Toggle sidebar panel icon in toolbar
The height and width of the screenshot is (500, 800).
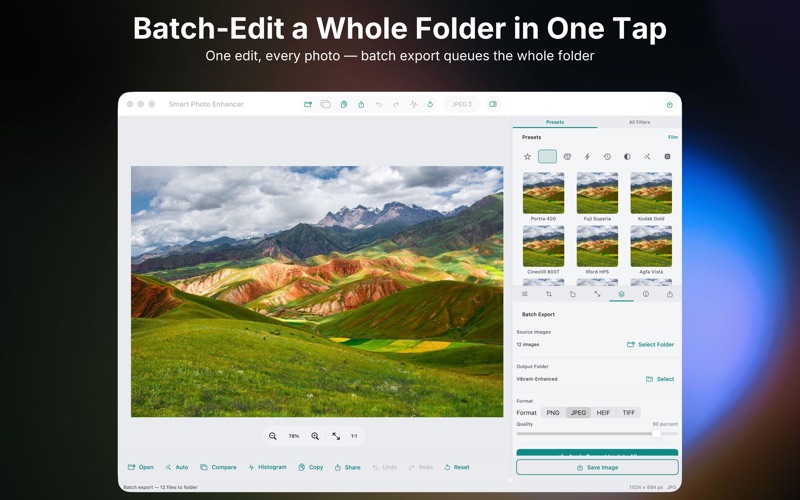[x=493, y=104]
